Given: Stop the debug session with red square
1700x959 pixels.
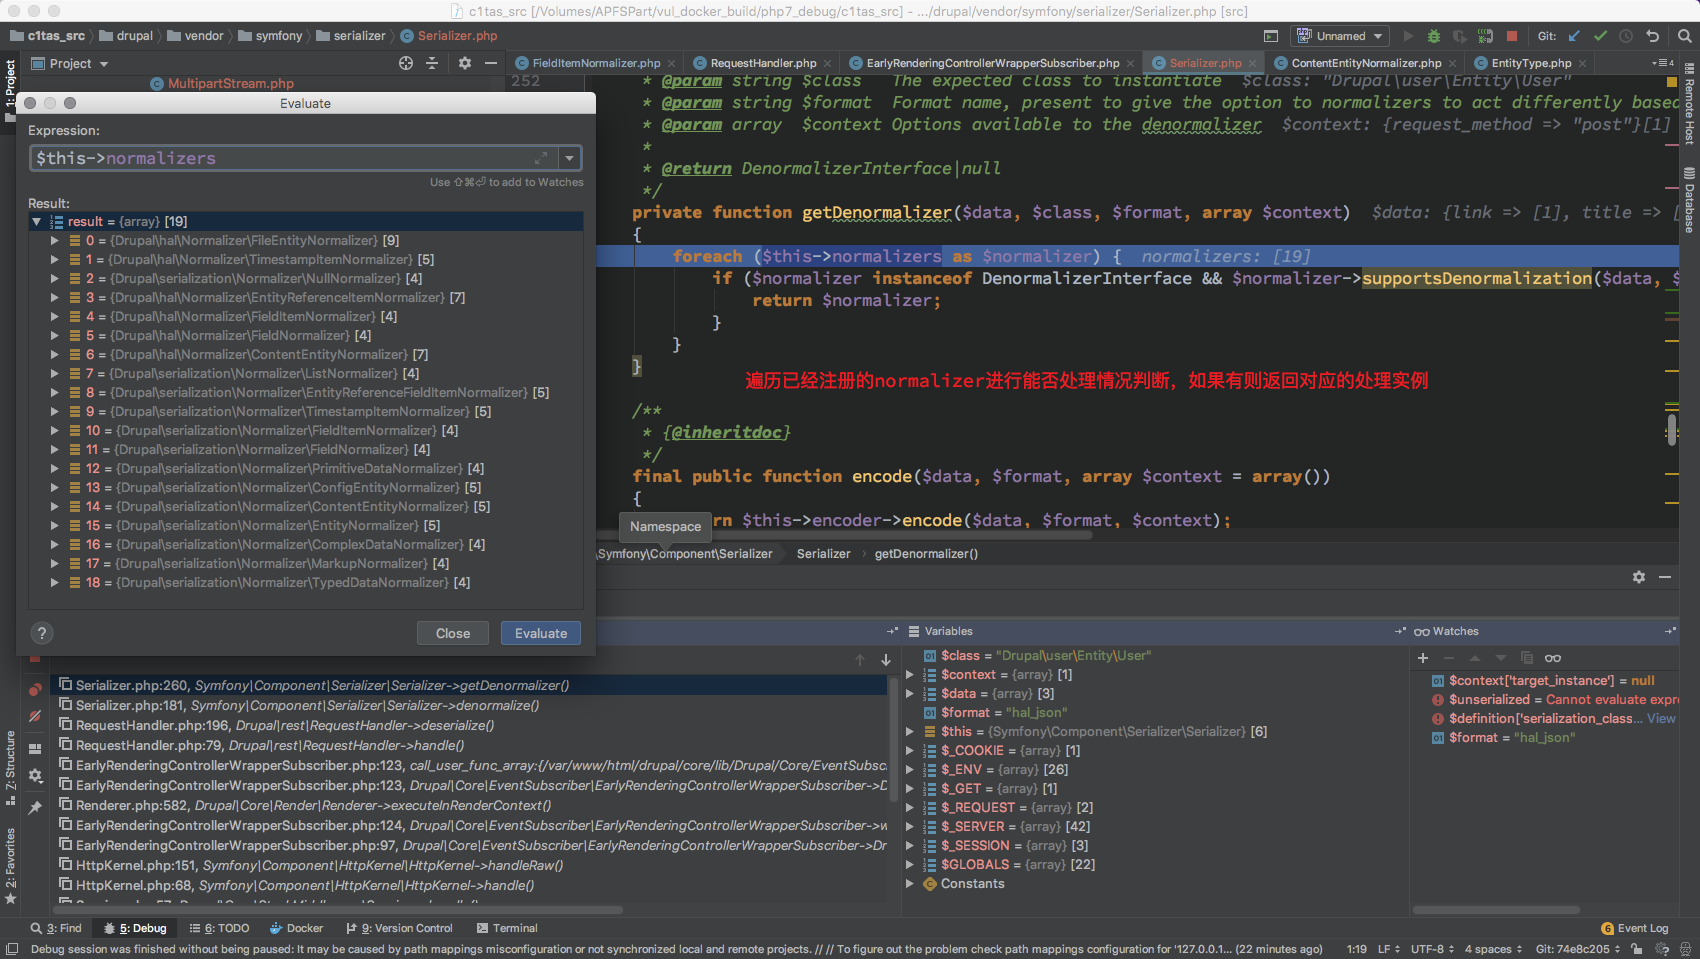Looking at the screenshot, I should click(1511, 36).
